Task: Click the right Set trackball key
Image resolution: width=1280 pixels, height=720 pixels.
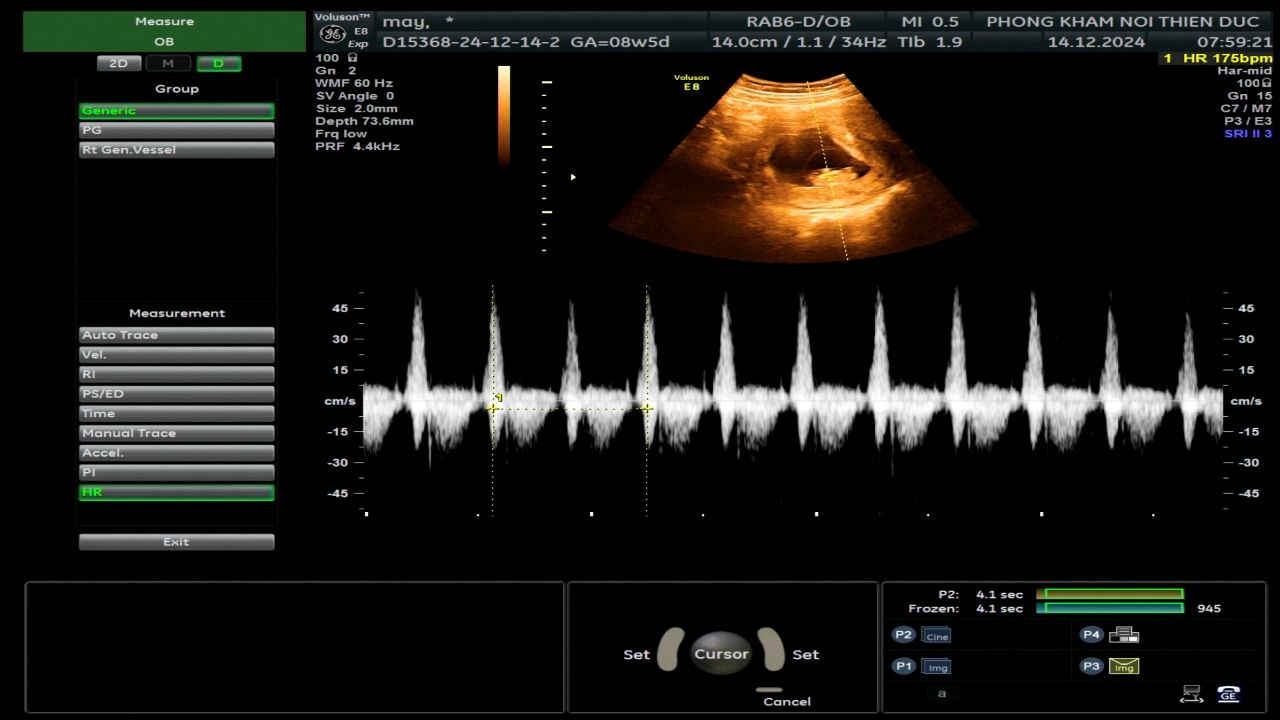Action: click(771, 650)
